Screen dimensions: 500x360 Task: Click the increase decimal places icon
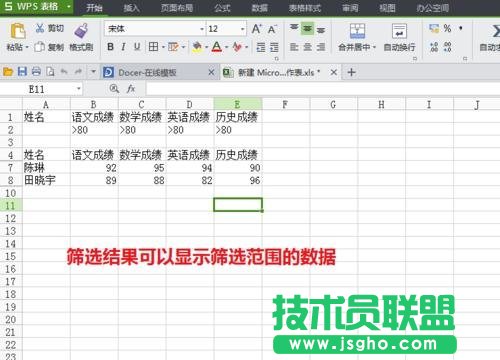pyautogui.click(x=434, y=47)
